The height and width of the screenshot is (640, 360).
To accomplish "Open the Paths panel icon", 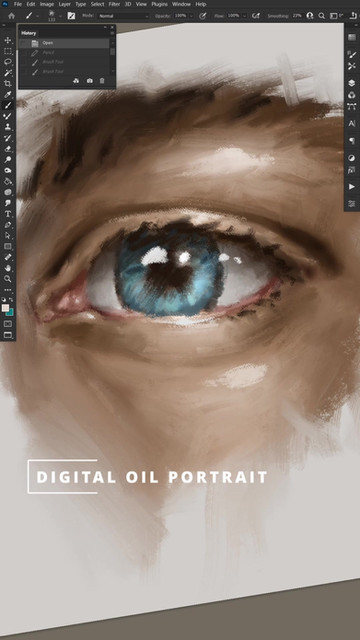I will [x=351, y=107].
